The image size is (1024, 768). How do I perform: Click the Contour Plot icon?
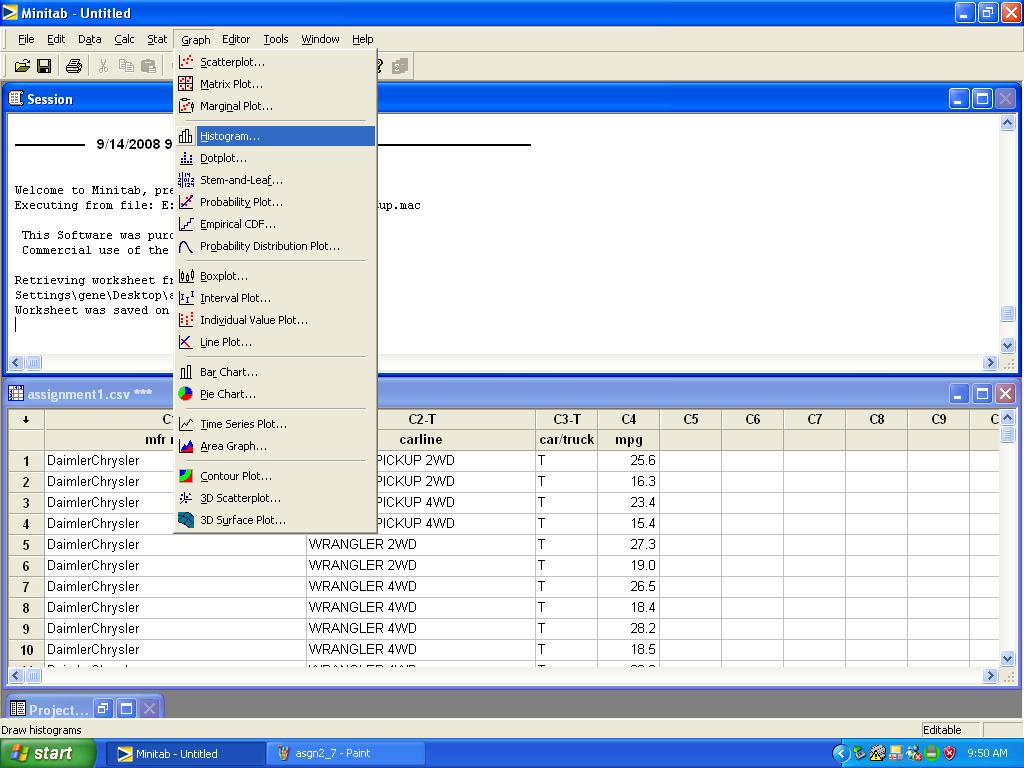pos(186,476)
